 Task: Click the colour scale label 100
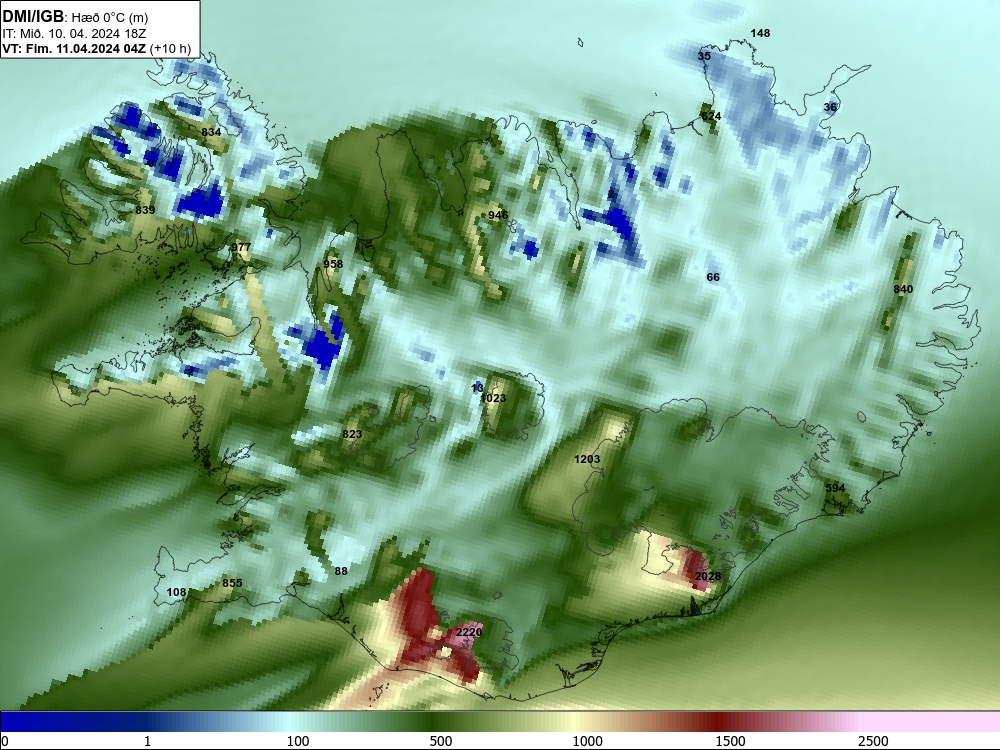(x=298, y=741)
